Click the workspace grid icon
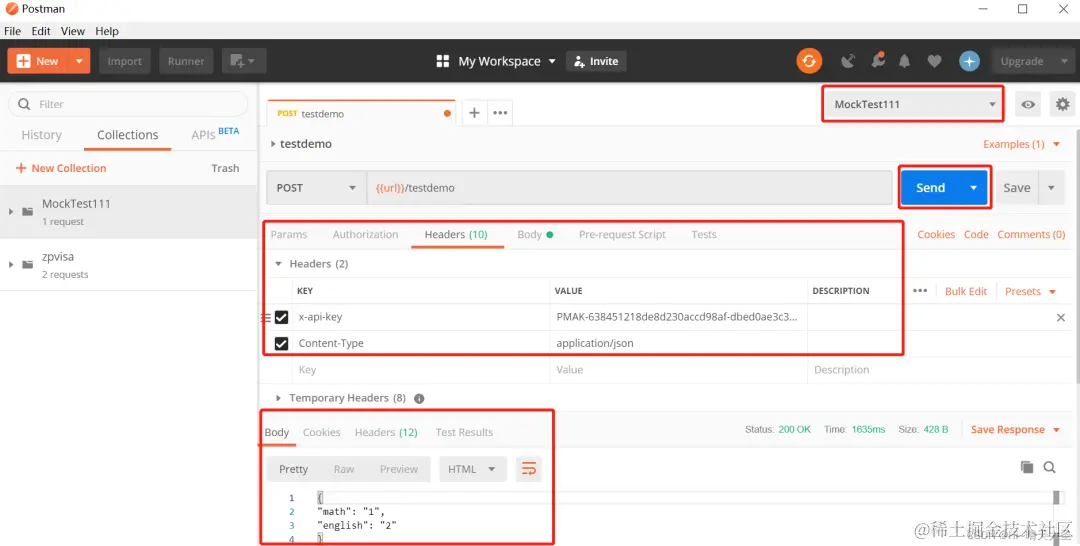The image size is (1080, 546). [x=443, y=61]
